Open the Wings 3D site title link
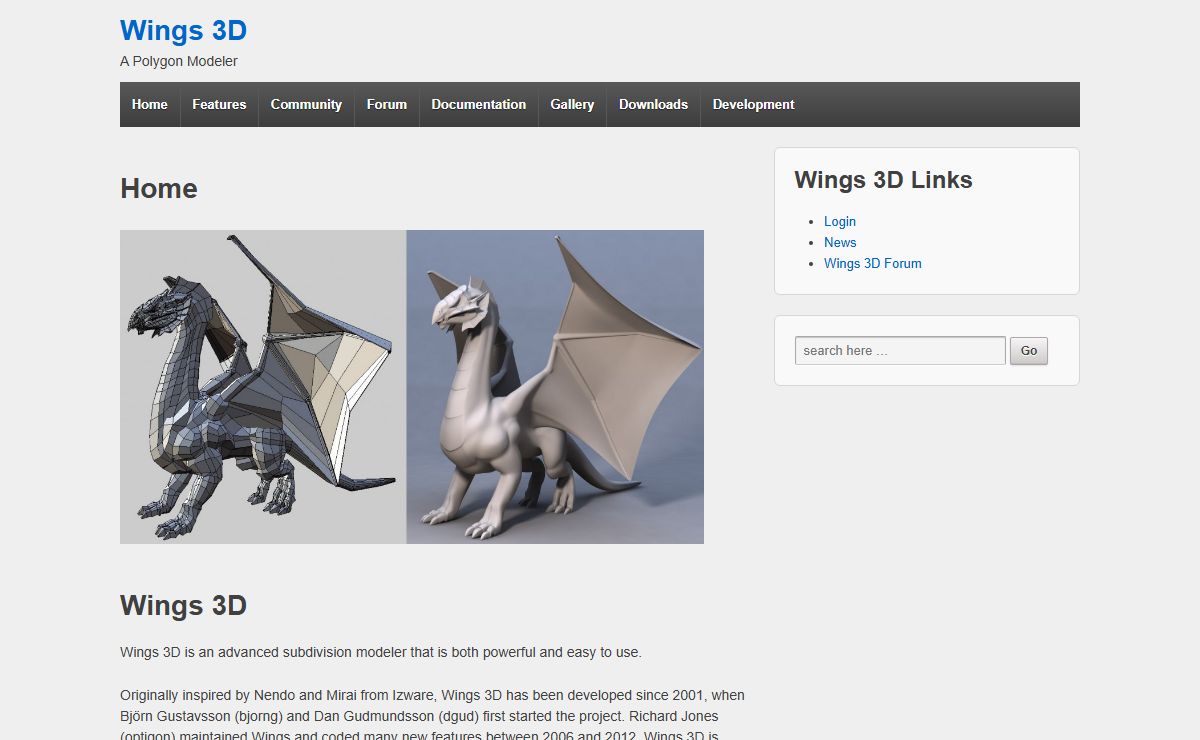 click(x=183, y=31)
